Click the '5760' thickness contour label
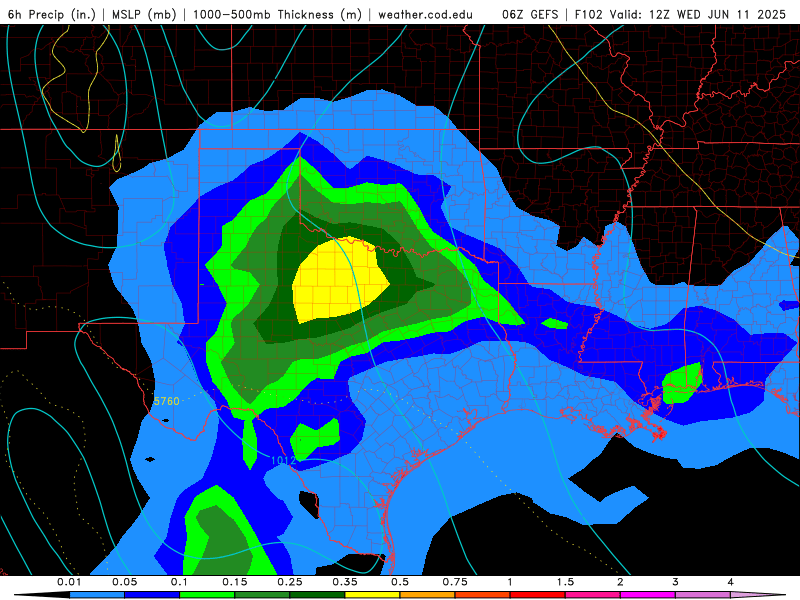Screen dimensions: 800x600 (166, 401)
